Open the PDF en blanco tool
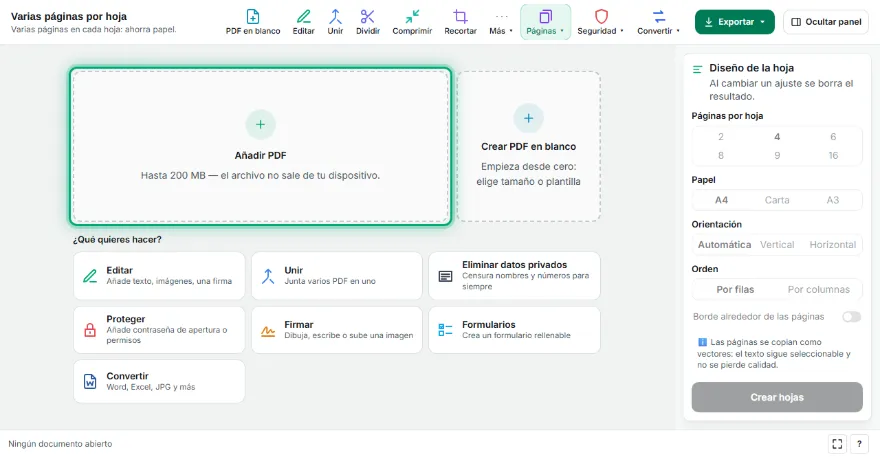Viewport: 880px width, 457px height. tap(253, 22)
